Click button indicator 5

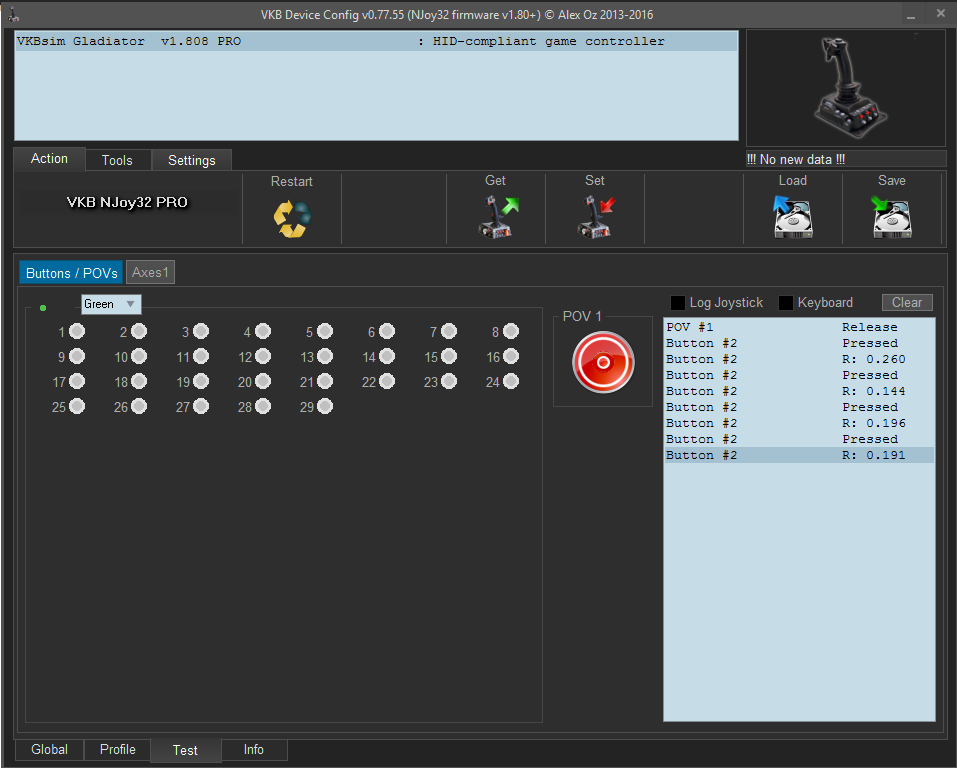[x=325, y=331]
